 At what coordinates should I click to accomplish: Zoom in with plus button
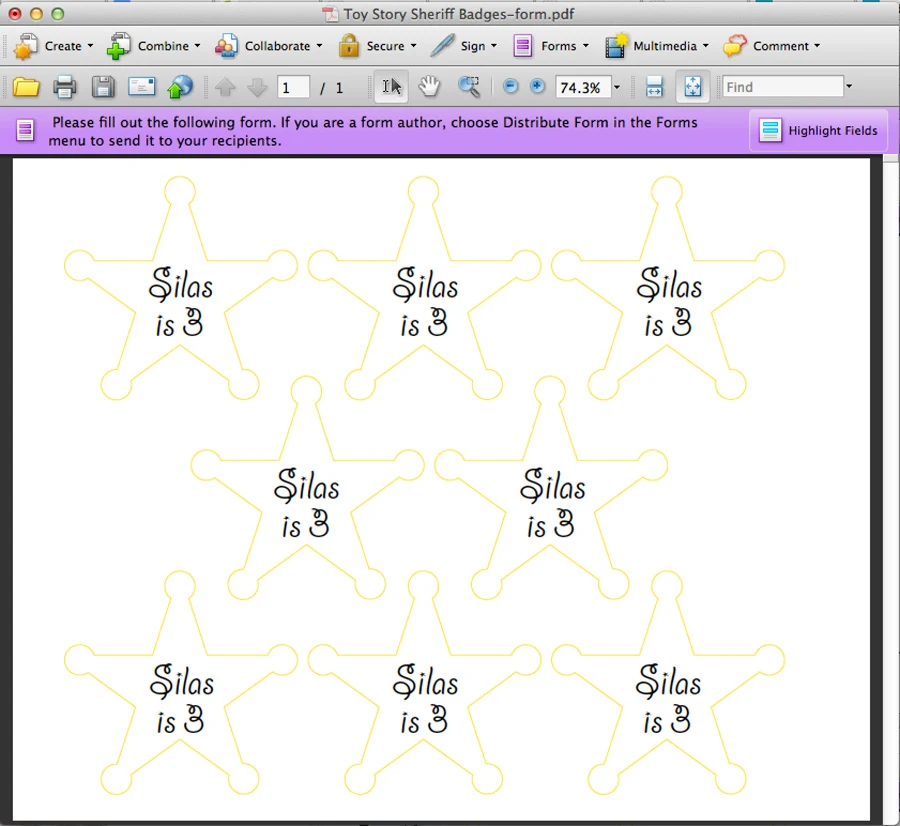click(537, 86)
